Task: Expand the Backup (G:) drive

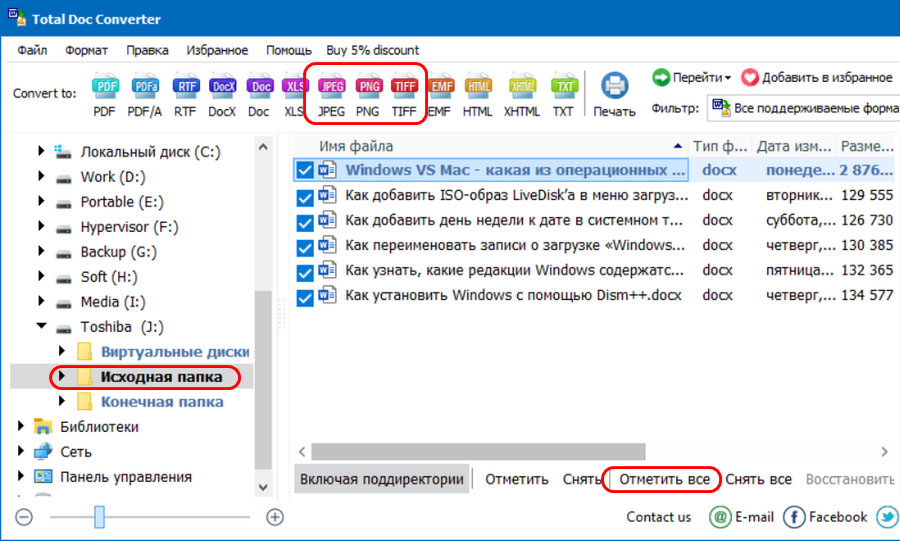Action: (x=41, y=251)
